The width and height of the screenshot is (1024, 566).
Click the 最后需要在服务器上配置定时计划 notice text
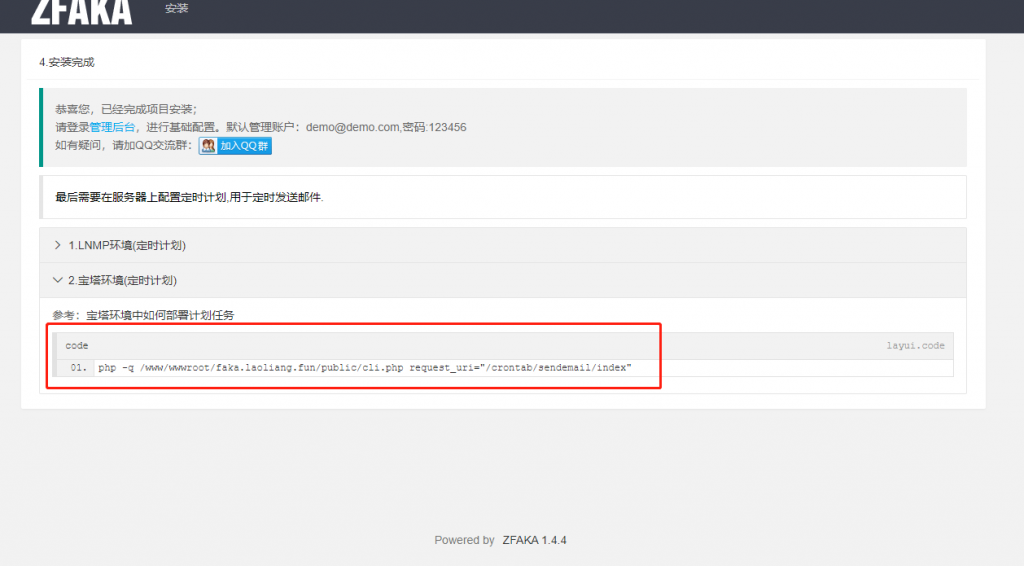tap(189, 198)
